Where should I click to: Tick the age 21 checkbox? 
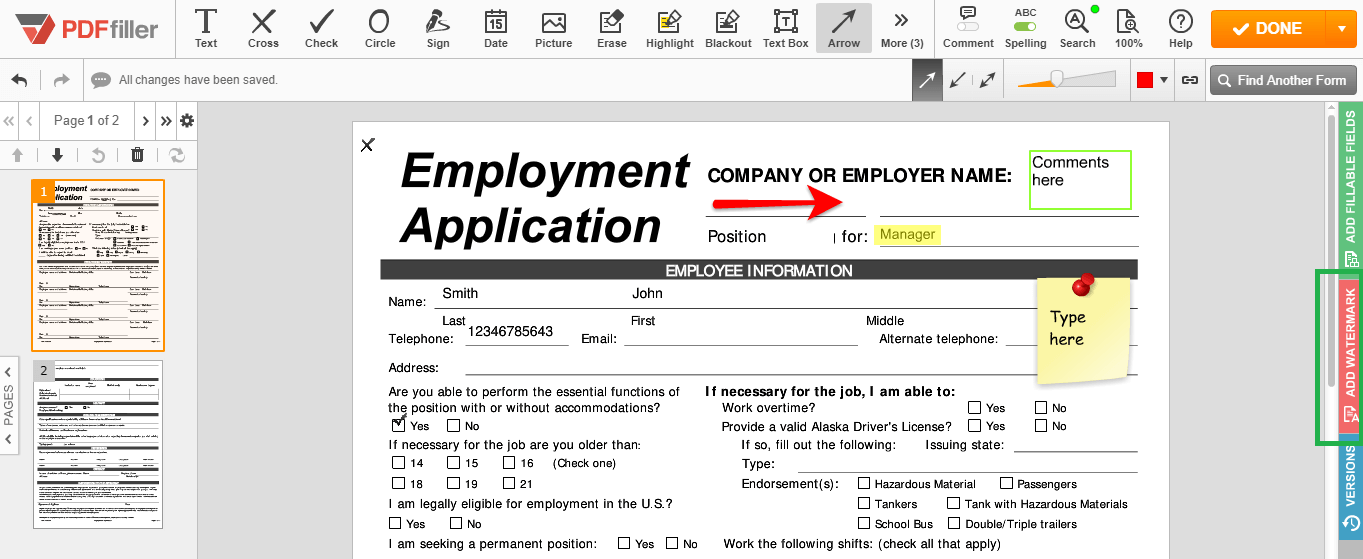coord(509,483)
